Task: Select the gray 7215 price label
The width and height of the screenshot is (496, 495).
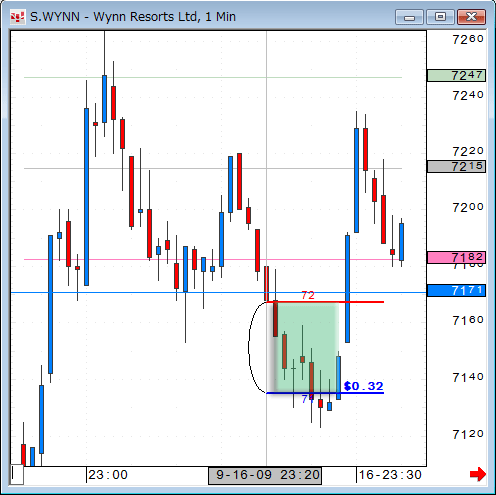Action: 456,166
